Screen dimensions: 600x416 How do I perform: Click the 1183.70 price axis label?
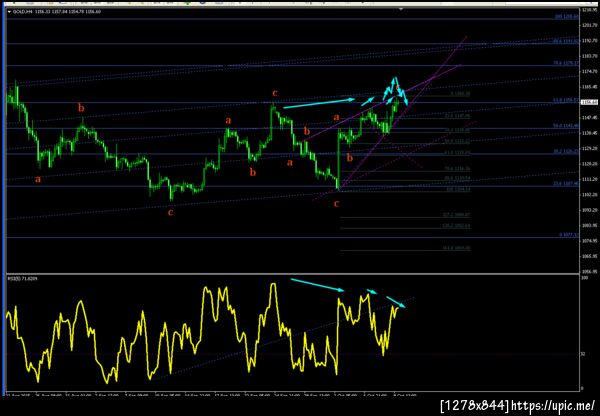click(590, 56)
